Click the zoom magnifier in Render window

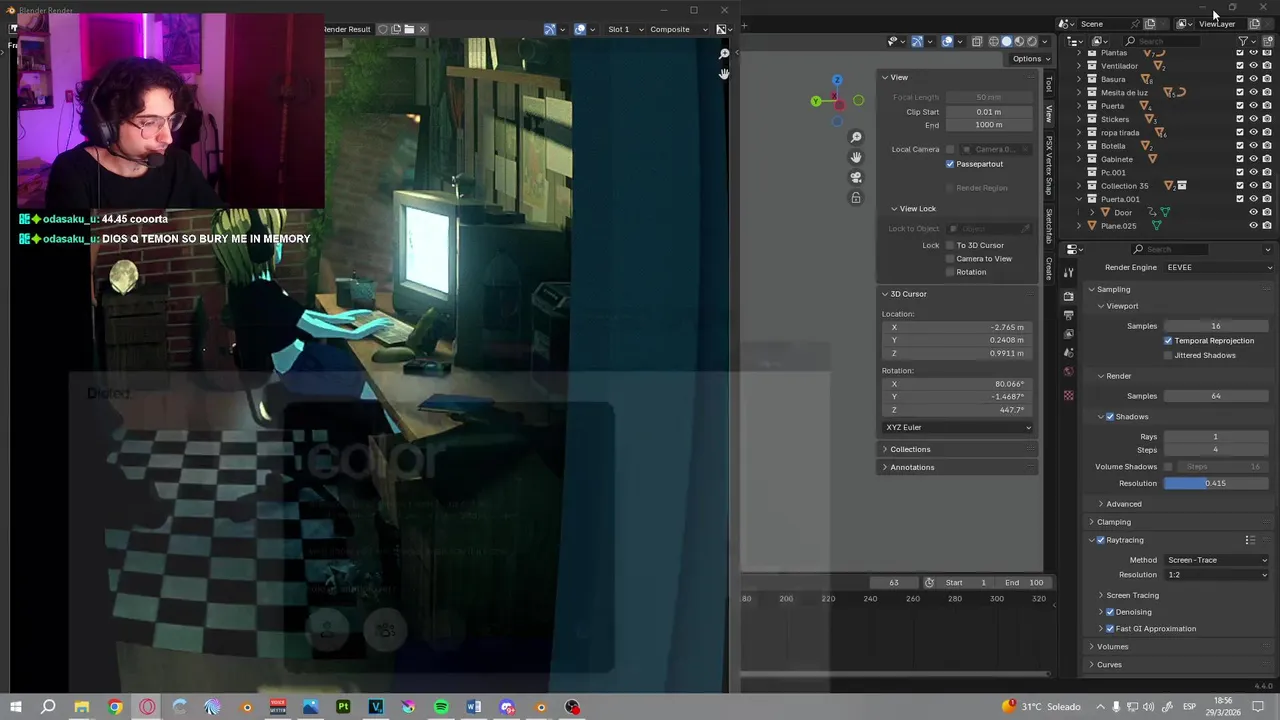(x=724, y=54)
